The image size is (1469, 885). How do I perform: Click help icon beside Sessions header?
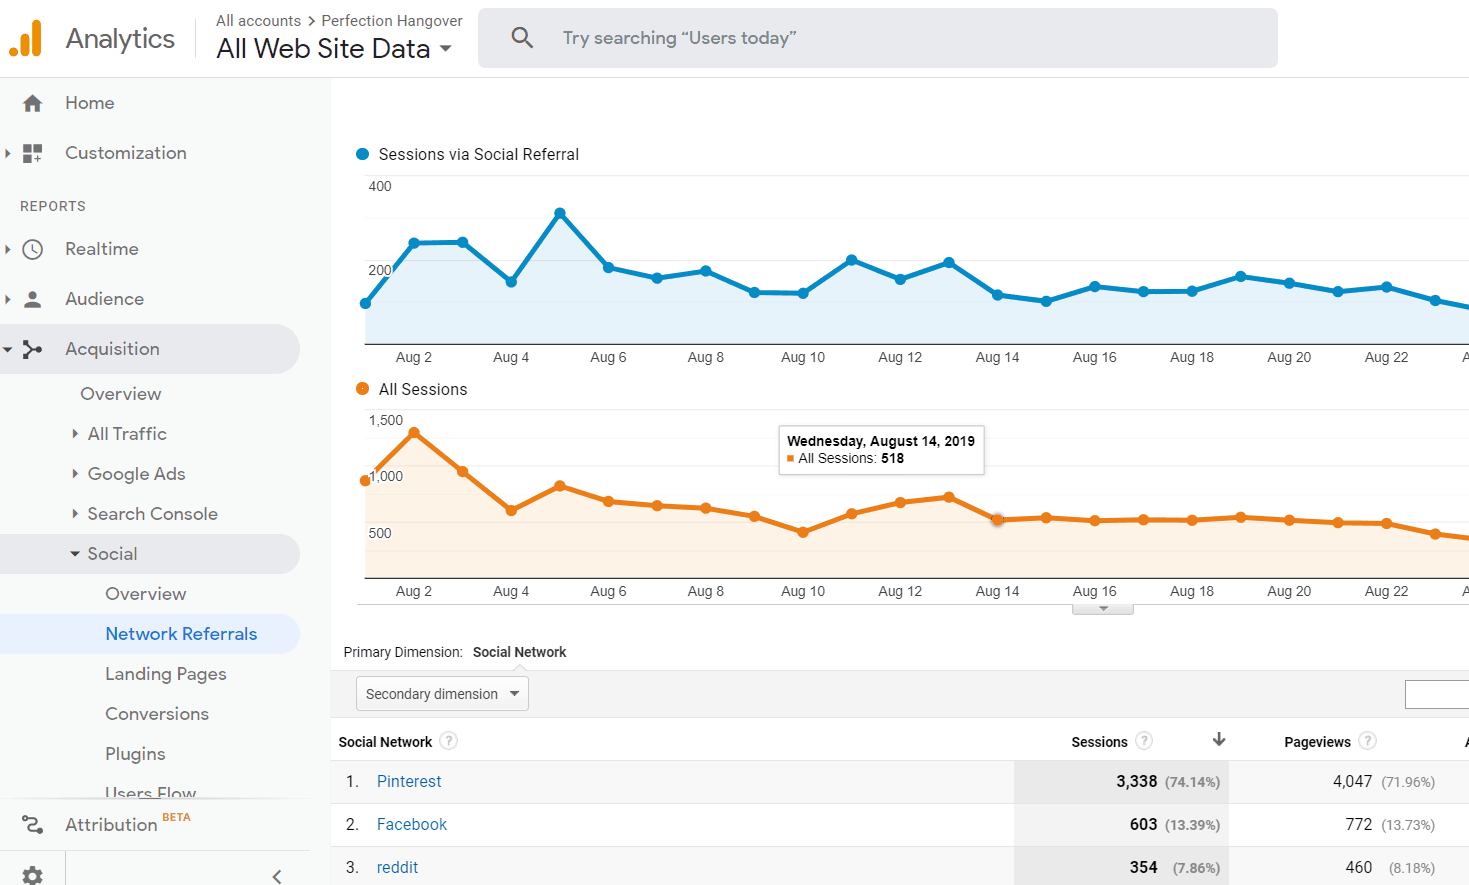(1144, 741)
